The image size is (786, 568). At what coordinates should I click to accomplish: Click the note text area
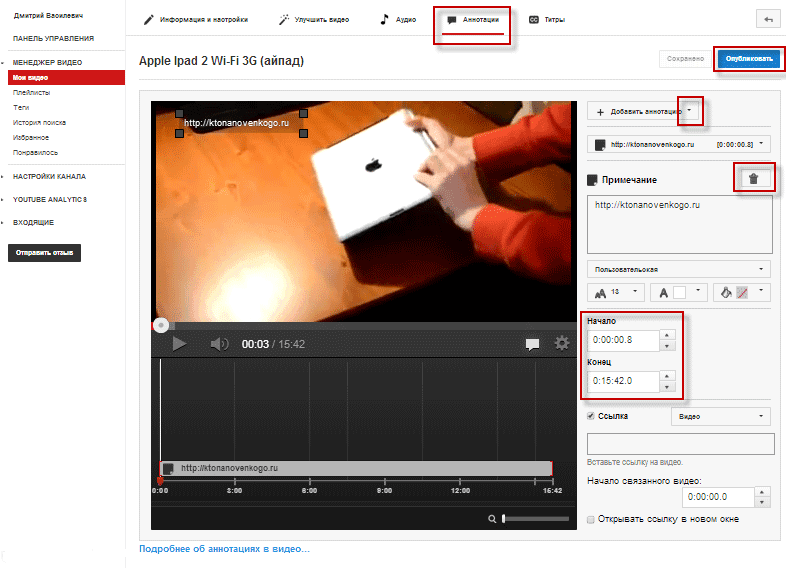pos(679,224)
